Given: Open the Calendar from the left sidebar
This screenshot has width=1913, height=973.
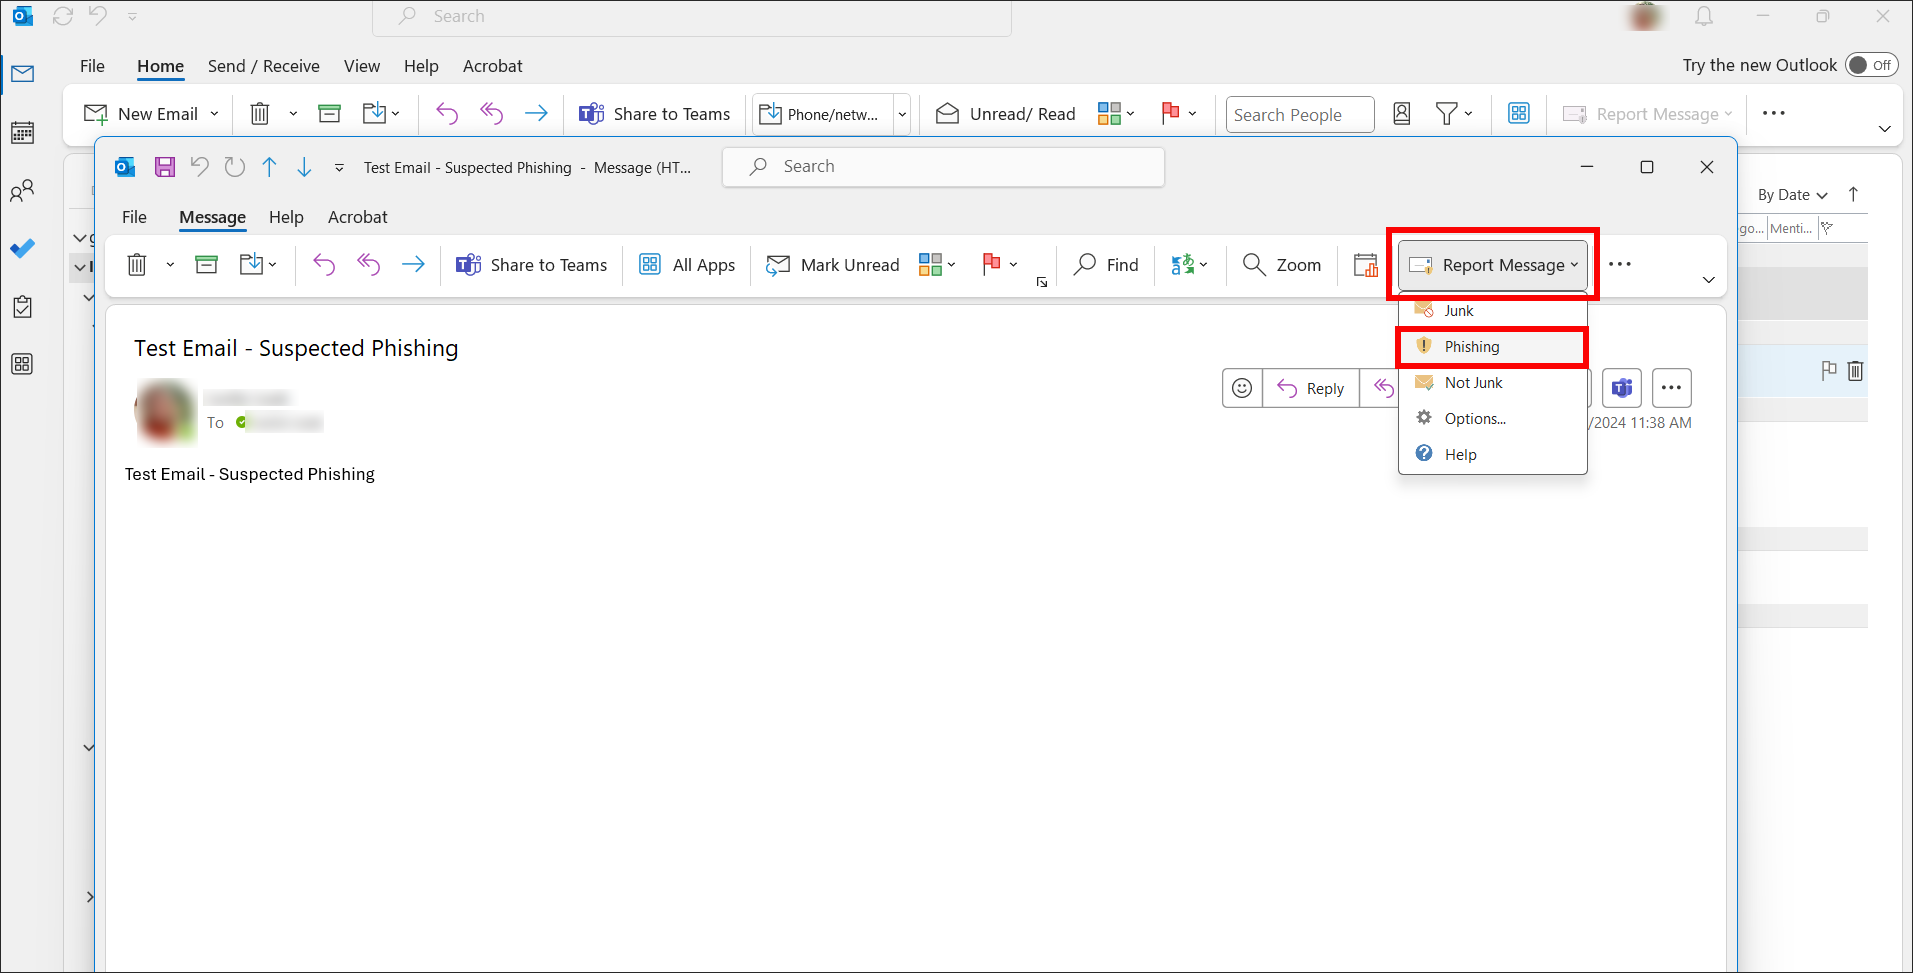Looking at the screenshot, I should (x=22, y=131).
